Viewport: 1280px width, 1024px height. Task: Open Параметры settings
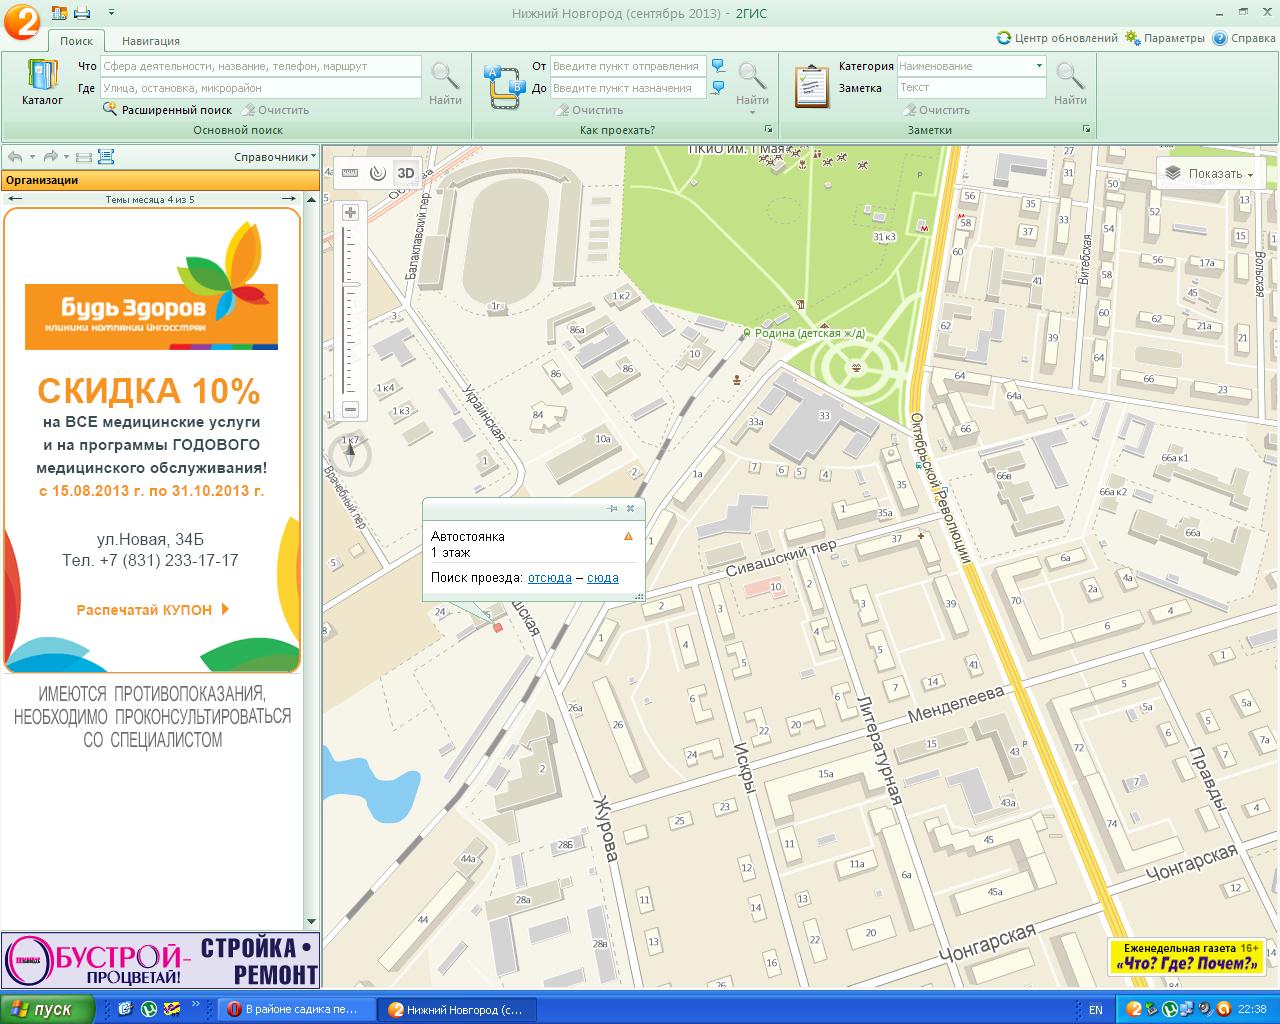point(1165,38)
